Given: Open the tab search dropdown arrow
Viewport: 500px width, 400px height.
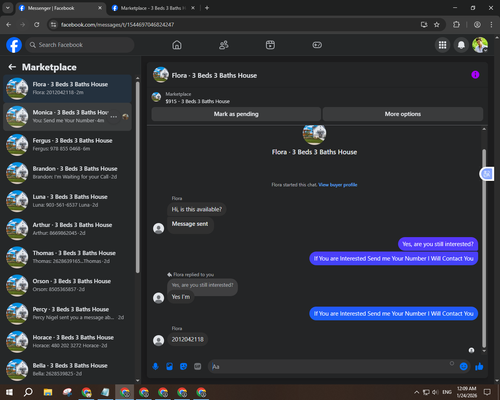Looking at the screenshot, I should click(8, 8).
